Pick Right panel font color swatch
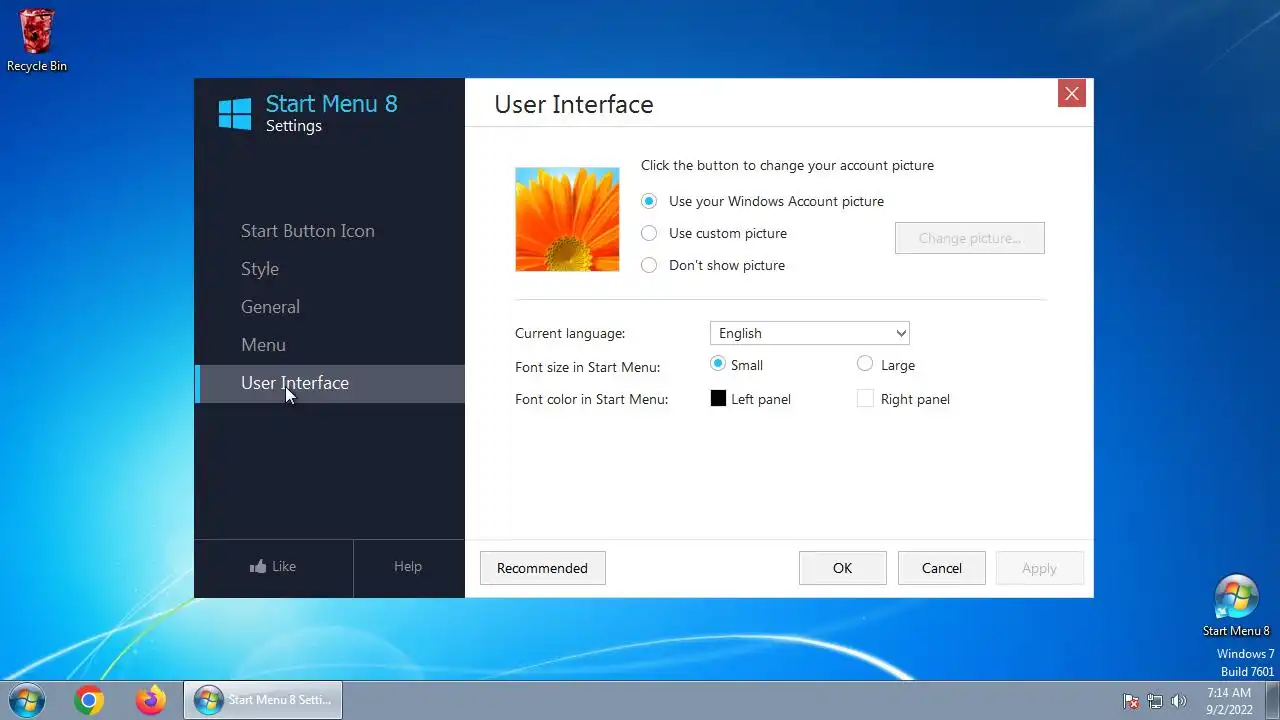The width and height of the screenshot is (1280, 720). [865, 398]
